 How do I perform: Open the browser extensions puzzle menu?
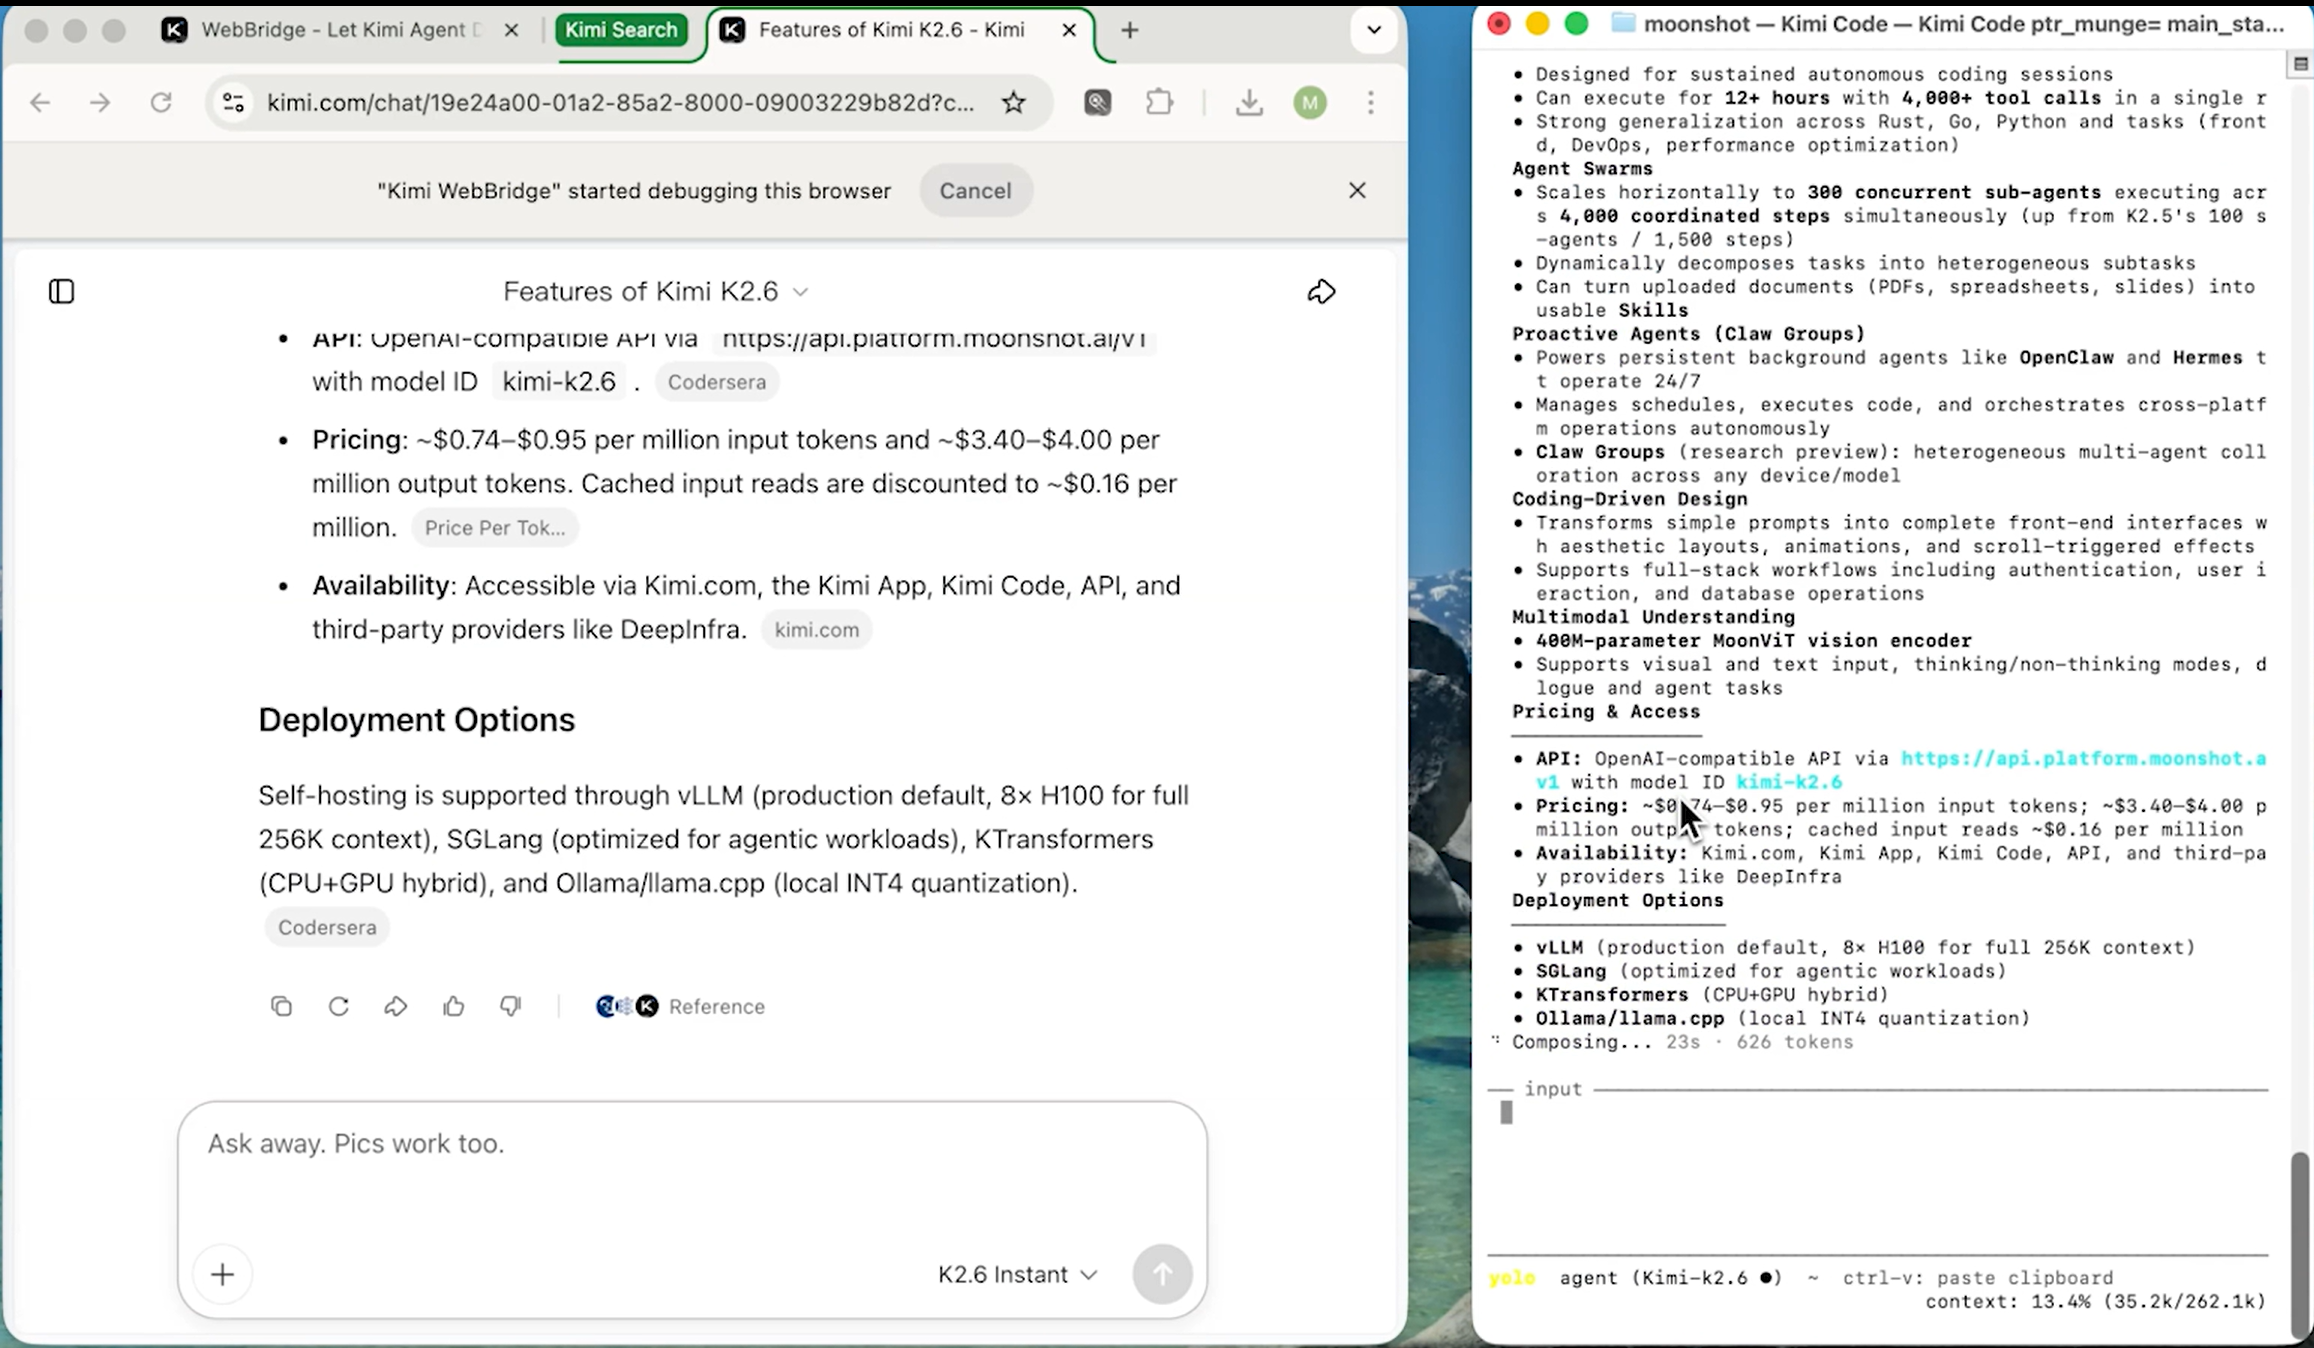tap(1159, 102)
